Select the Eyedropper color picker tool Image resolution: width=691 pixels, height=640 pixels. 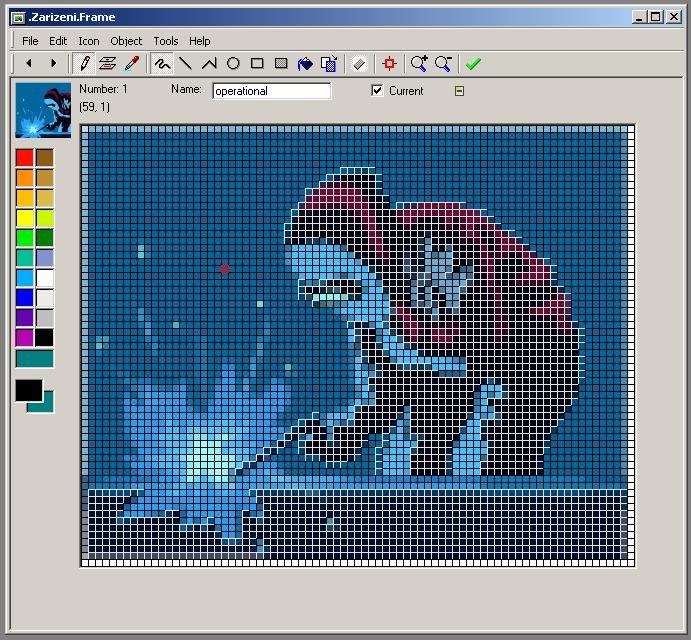tap(132, 63)
